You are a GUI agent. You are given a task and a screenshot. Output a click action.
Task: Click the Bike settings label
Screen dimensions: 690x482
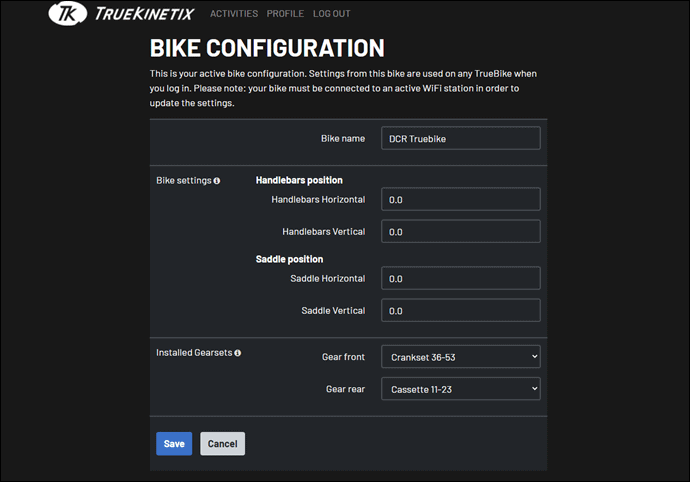[184, 180]
